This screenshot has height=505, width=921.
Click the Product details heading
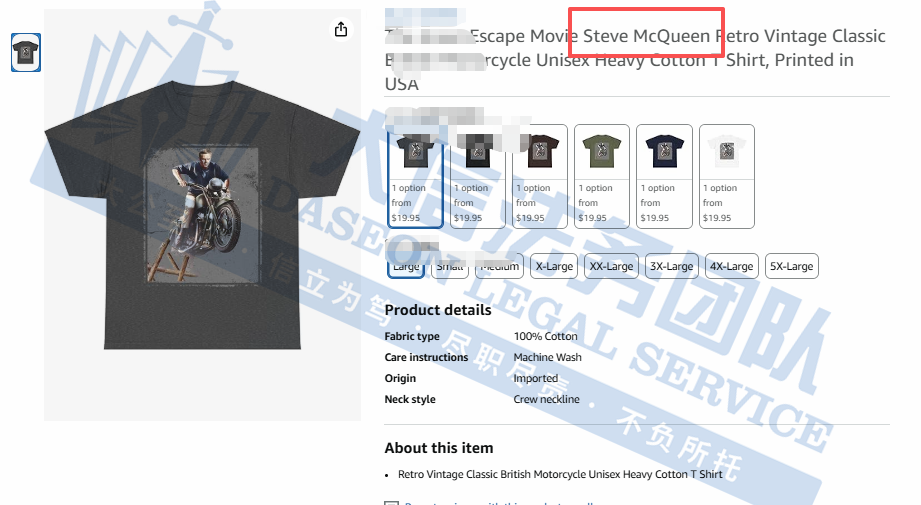click(x=438, y=310)
